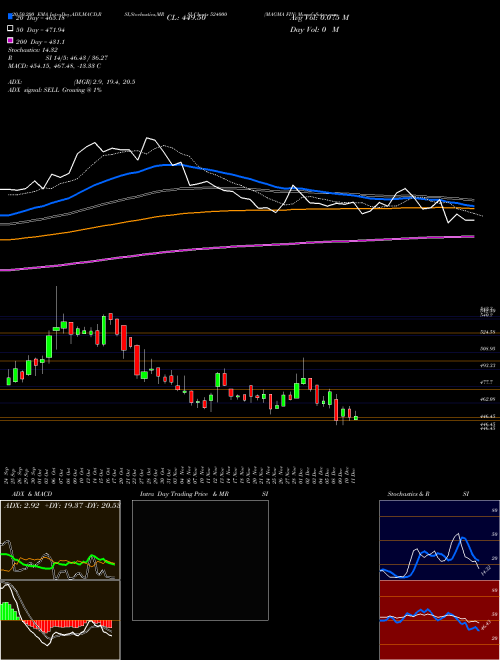Screen dimensions: 500x660
Task: Click the 'Stochastics: 14.32' readout
Action: [33, 50]
